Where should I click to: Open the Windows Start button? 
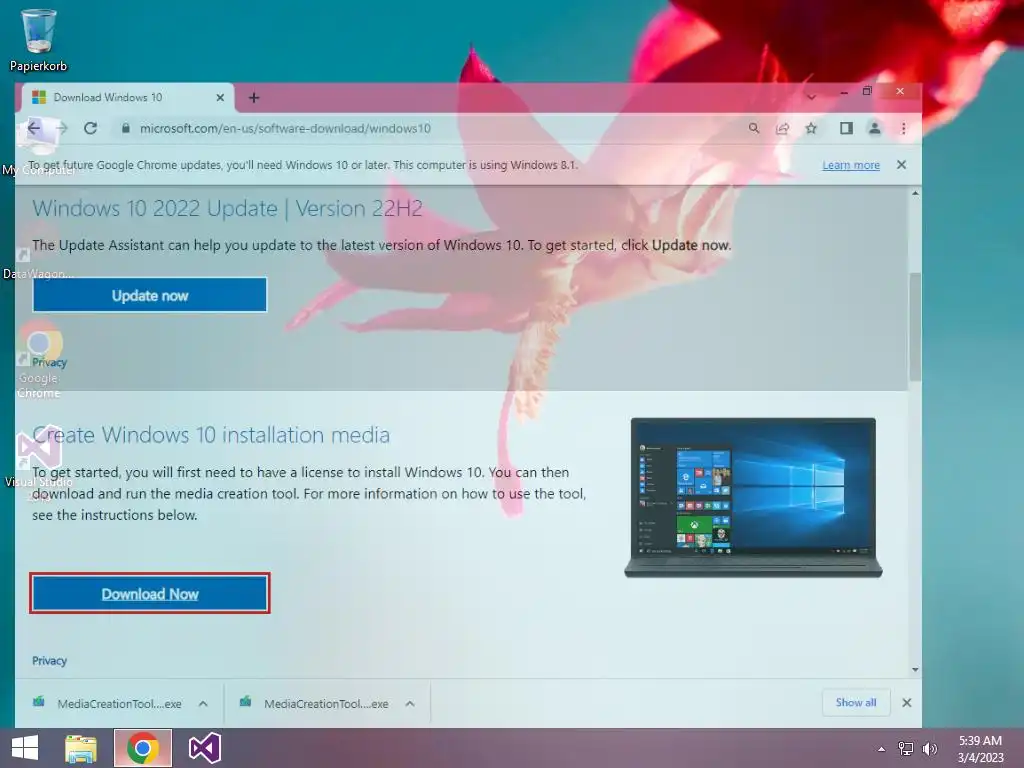pos(25,748)
